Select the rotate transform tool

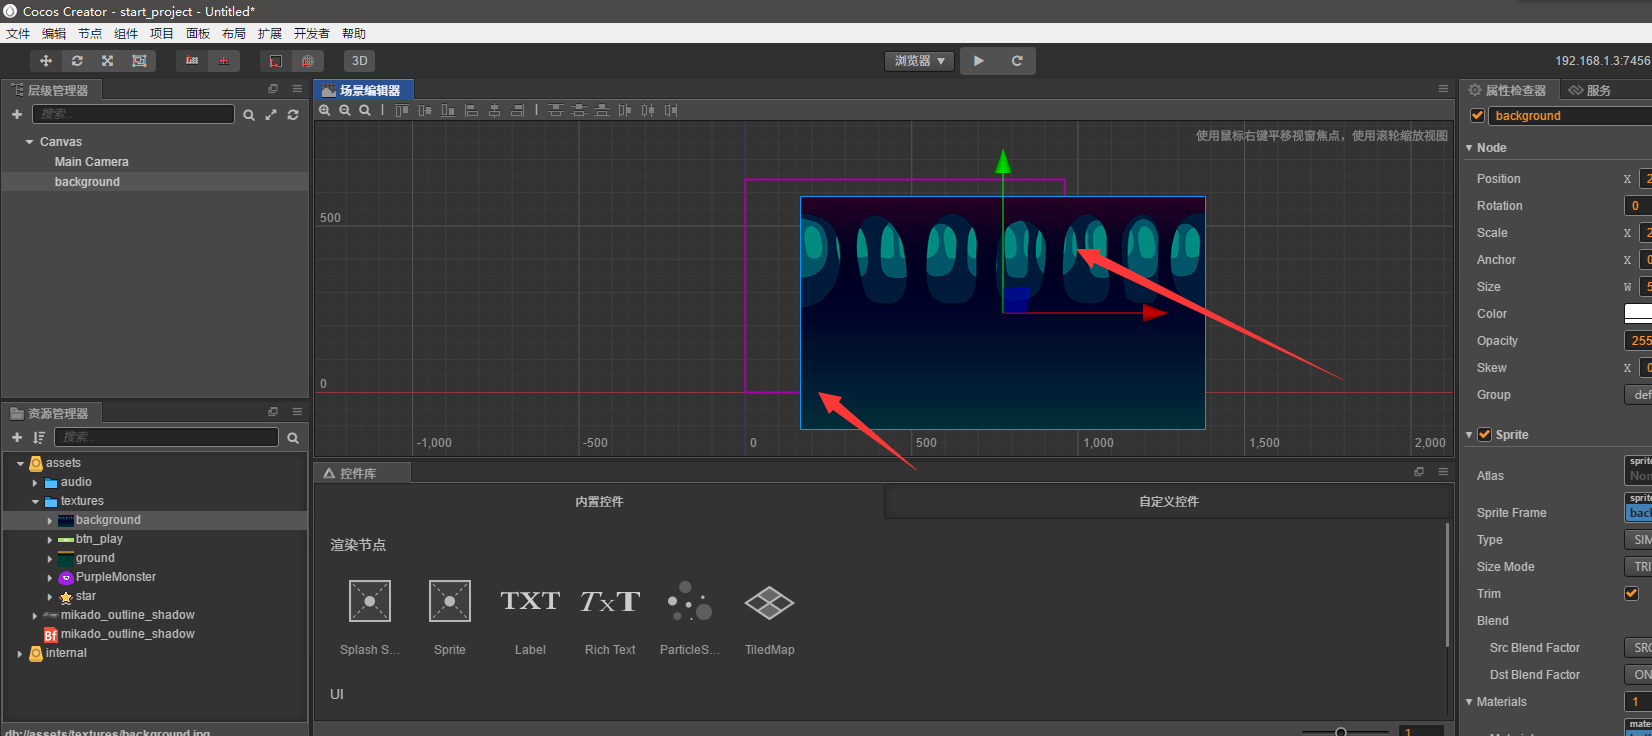77,61
